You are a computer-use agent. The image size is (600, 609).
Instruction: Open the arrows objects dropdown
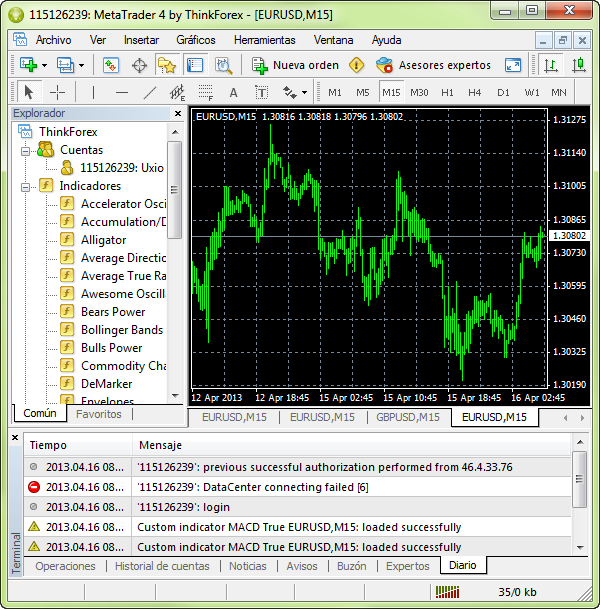296,92
